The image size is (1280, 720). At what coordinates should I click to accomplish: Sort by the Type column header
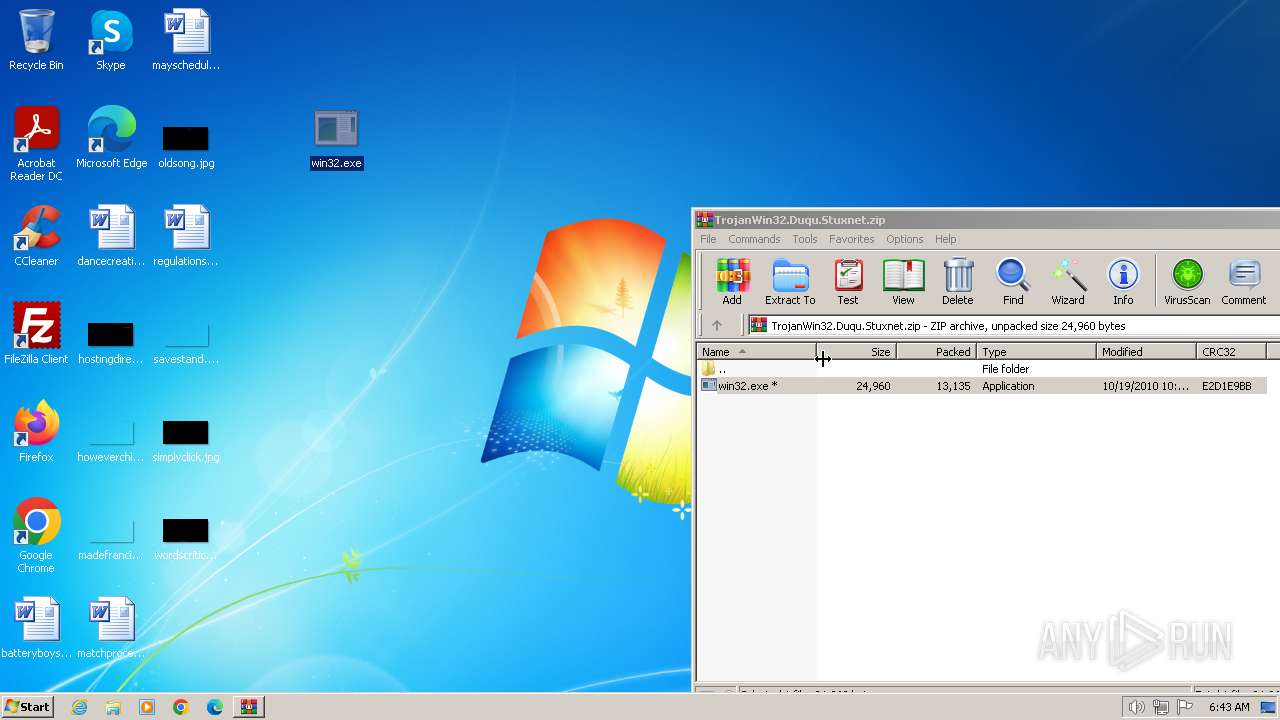coord(1037,352)
